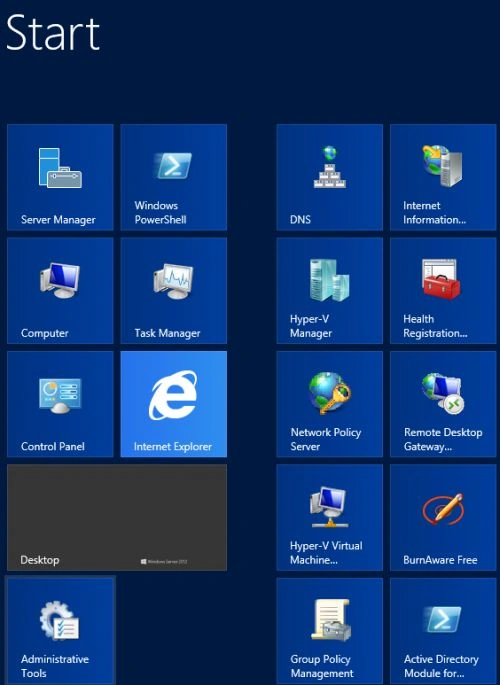Launch Task Manager tile
500x685 pixels.
click(x=173, y=291)
